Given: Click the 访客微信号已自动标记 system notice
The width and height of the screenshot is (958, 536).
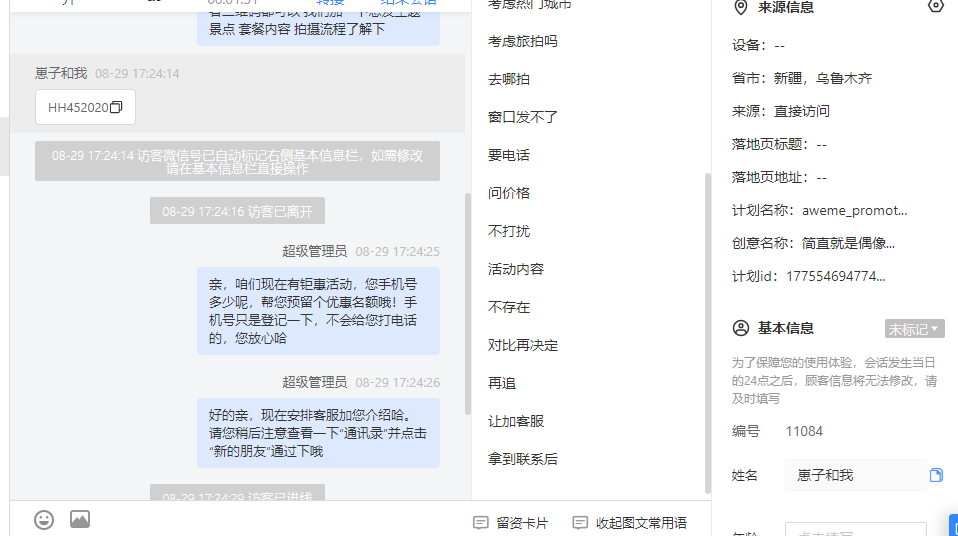Looking at the screenshot, I should tap(237, 161).
